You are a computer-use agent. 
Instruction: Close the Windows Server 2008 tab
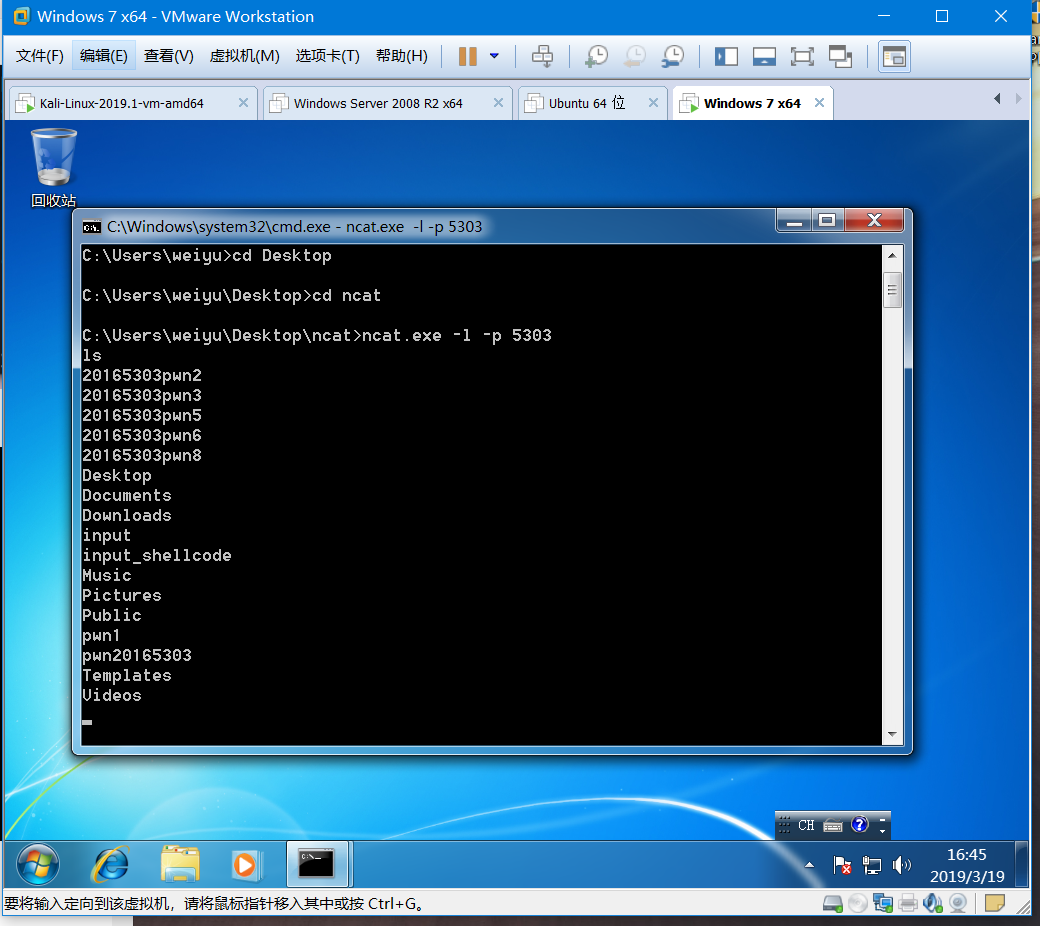click(x=498, y=103)
